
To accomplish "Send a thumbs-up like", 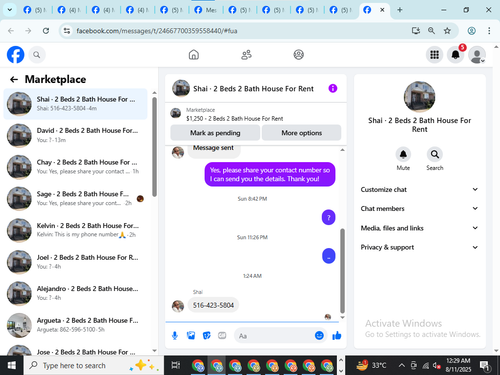I will pos(337,335).
